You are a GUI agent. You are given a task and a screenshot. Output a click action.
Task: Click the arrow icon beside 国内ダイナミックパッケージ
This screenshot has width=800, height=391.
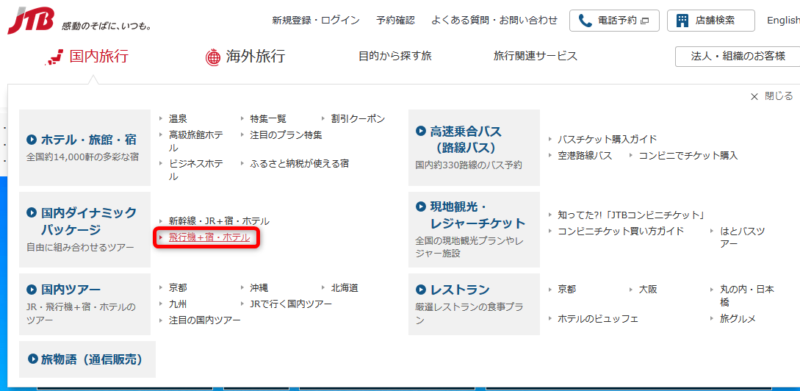(32, 212)
